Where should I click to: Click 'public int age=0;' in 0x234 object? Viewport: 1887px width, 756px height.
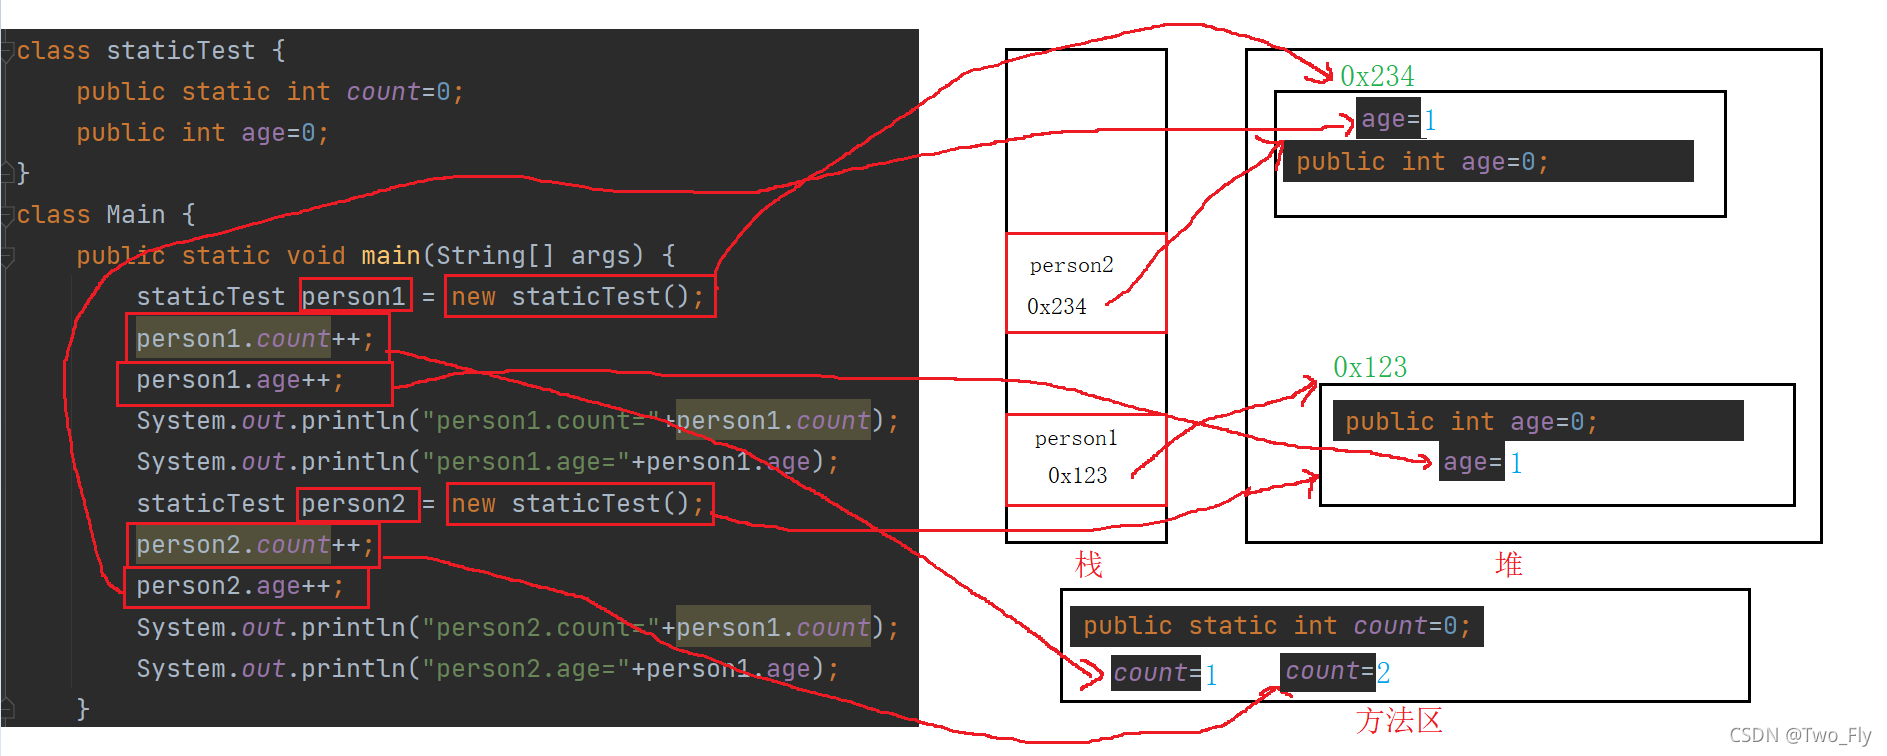click(1423, 162)
